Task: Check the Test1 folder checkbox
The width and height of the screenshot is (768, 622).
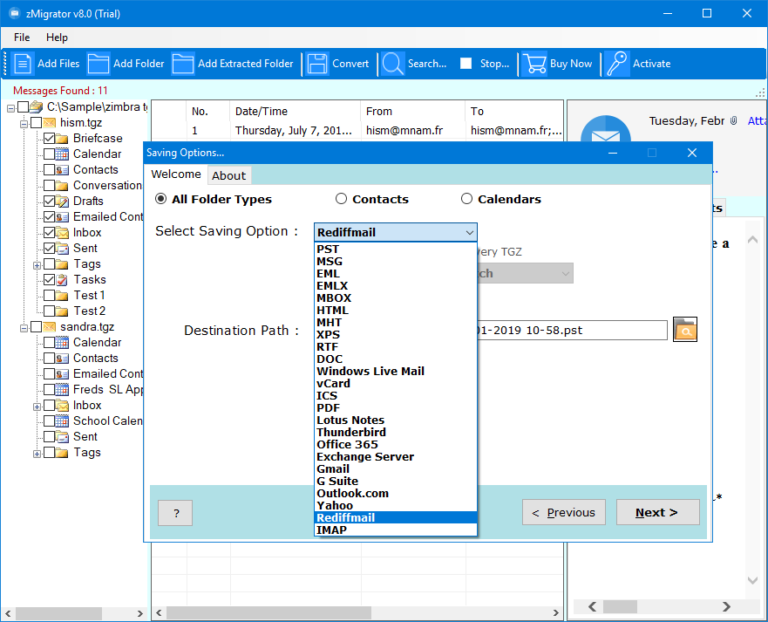Action: pyautogui.click(x=49, y=295)
